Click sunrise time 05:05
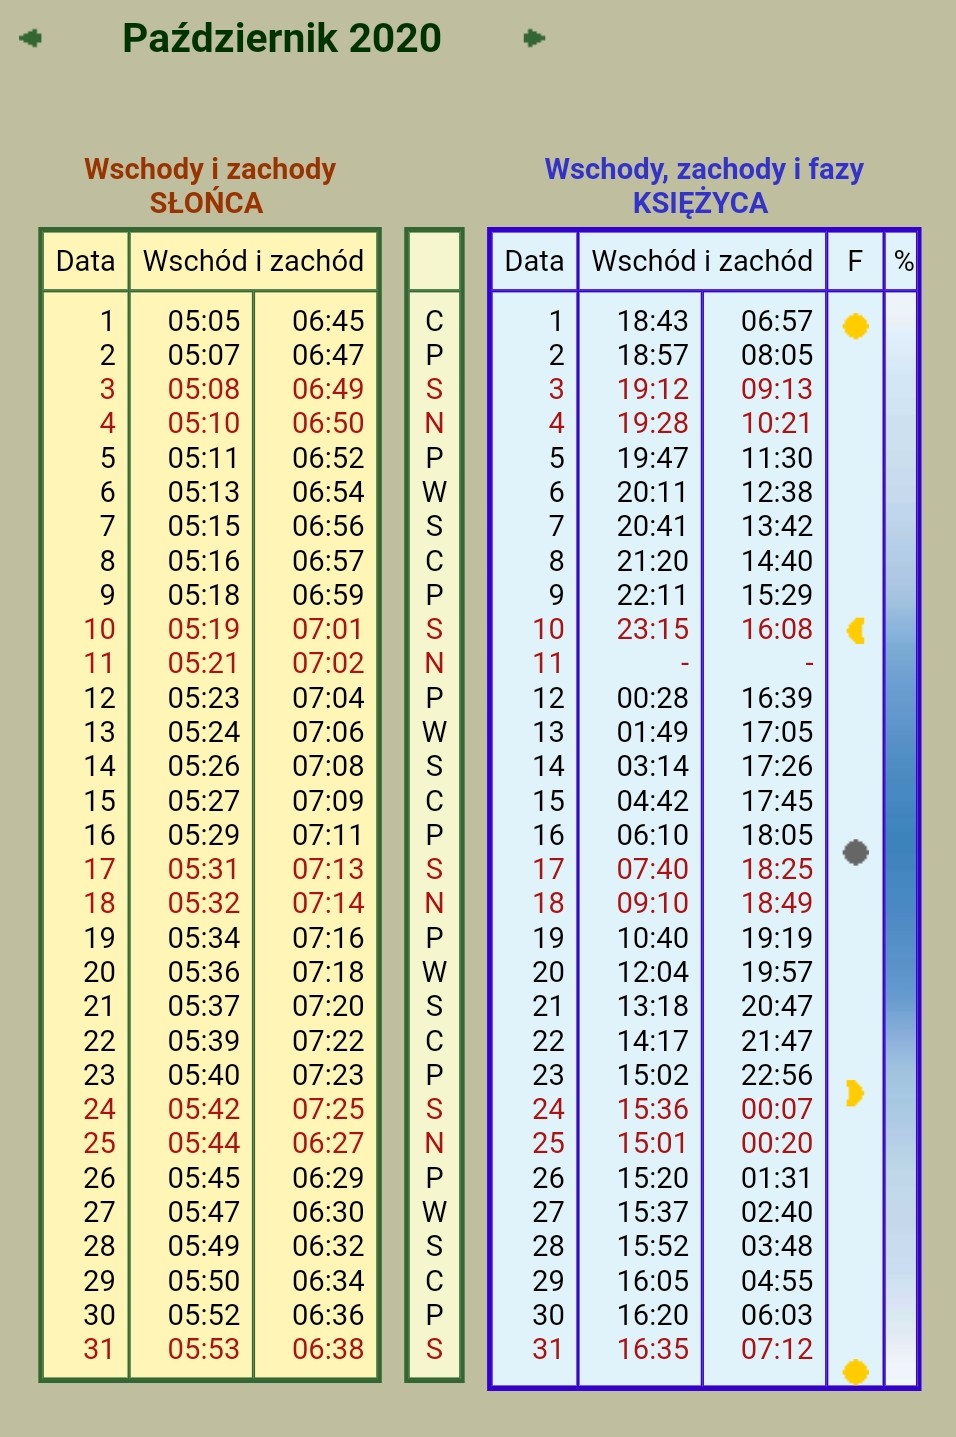 tap(204, 321)
